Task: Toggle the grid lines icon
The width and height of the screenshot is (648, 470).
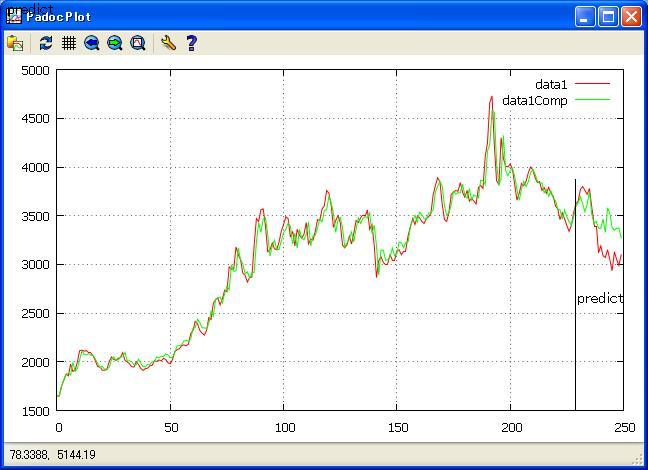Action: 69,43
